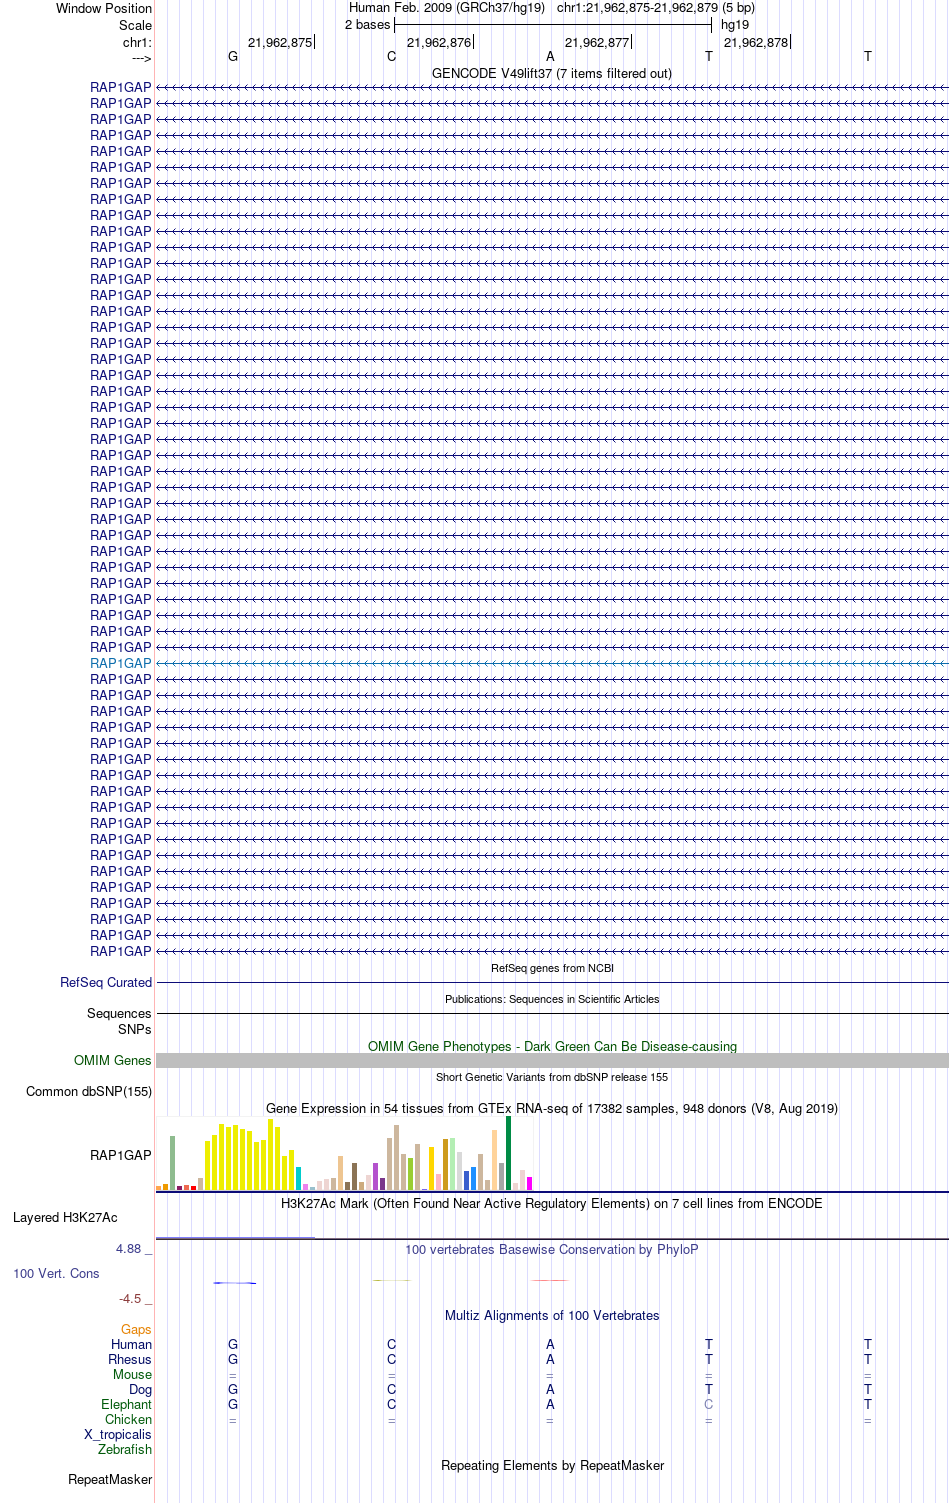950x1503 pixels.
Task: Click the 100 Vert. Cons track label
Action: [x=56, y=1273]
